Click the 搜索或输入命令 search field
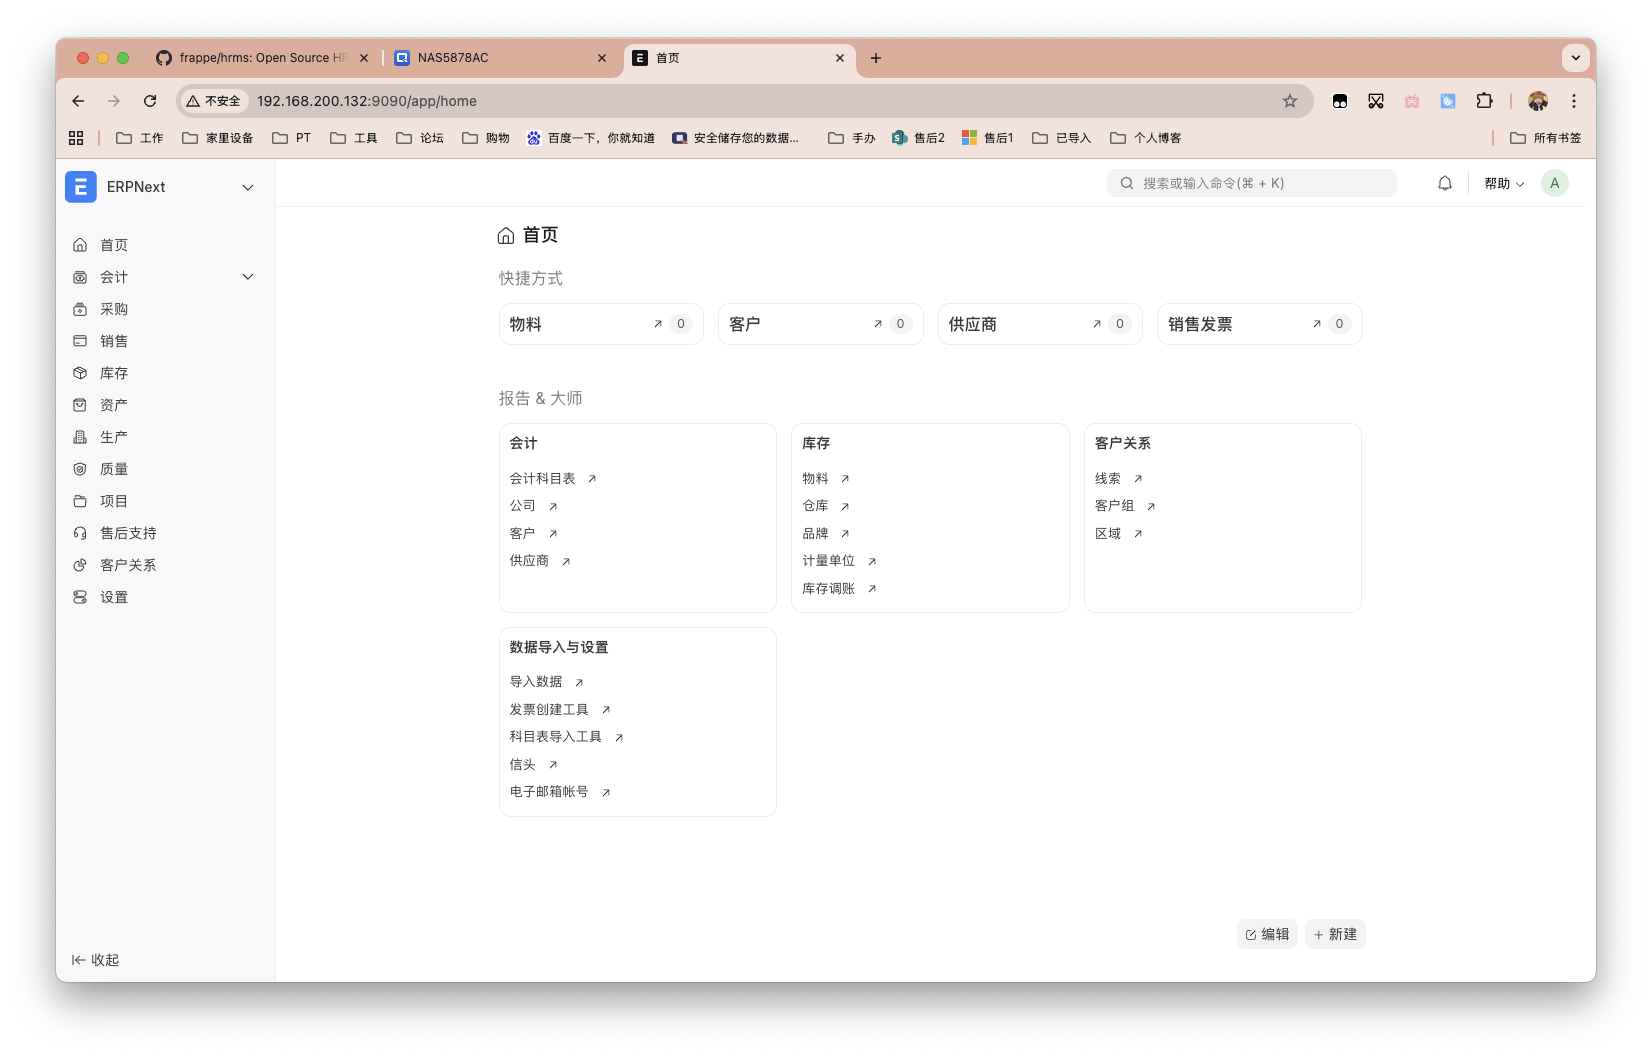The width and height of the screenshot is (1652, 1056). click(x=1250, y=183)
